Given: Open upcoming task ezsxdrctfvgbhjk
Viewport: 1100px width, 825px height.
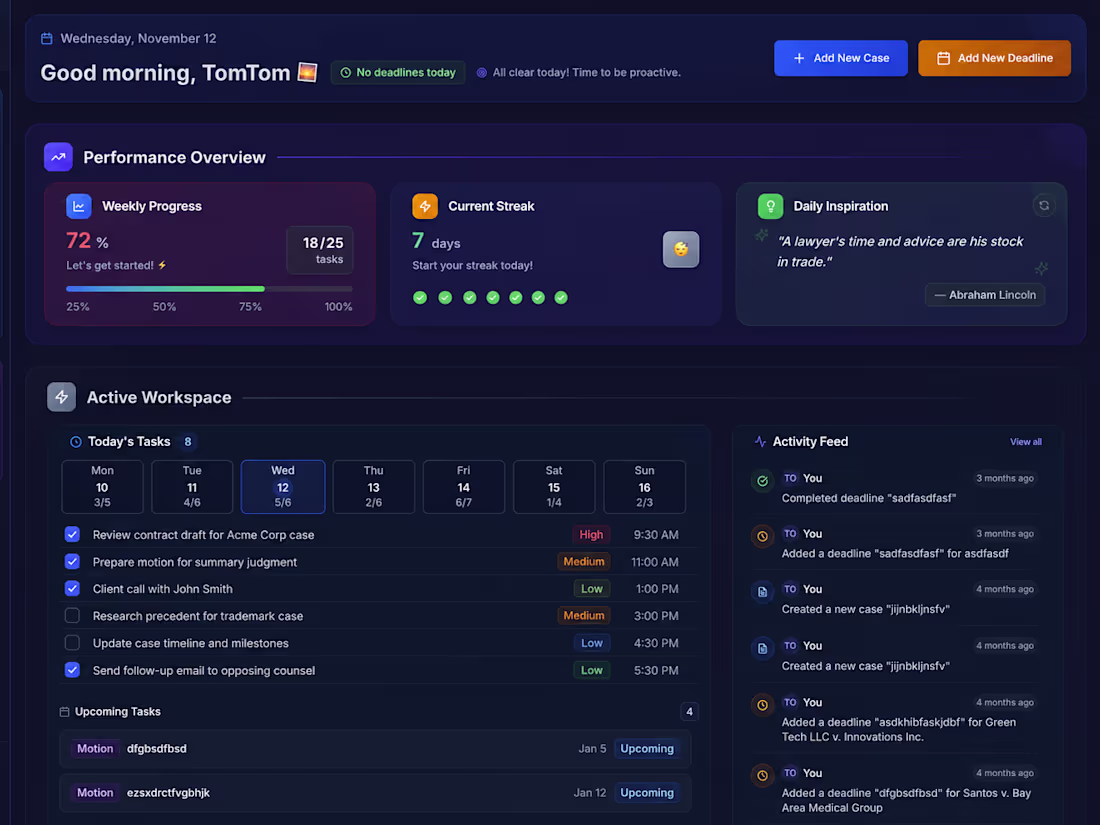Looking at the screenshot, I should pyautogui.click(x=375, y=793).
